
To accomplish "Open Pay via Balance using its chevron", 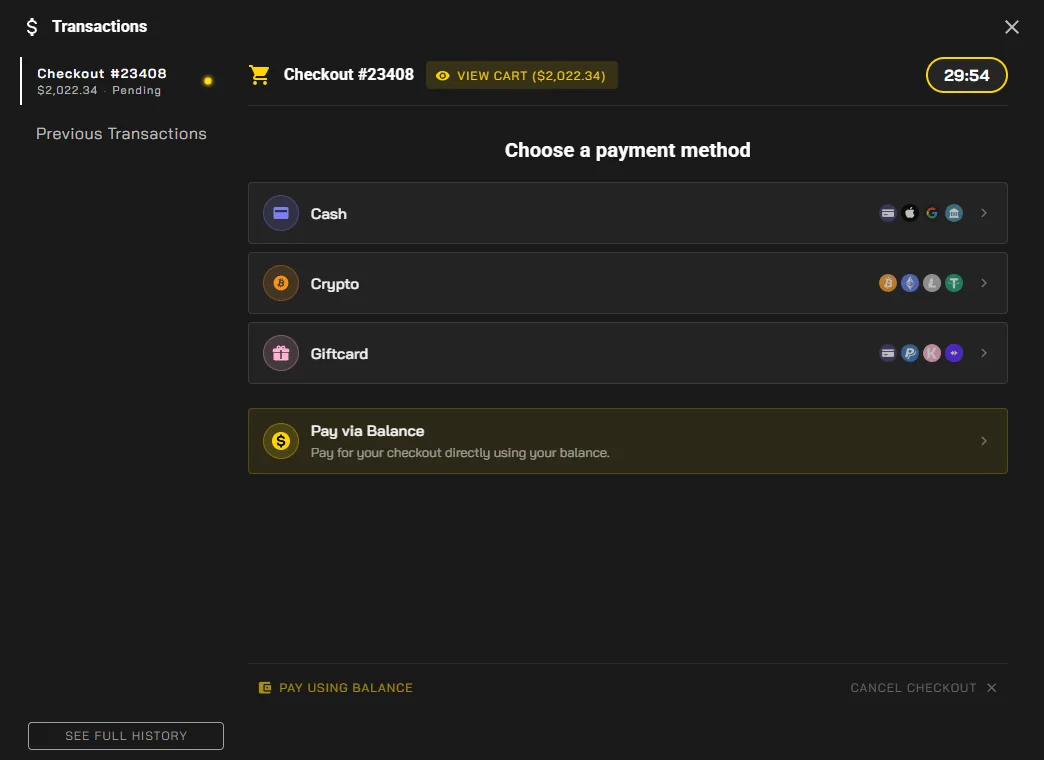I will 983,441.
